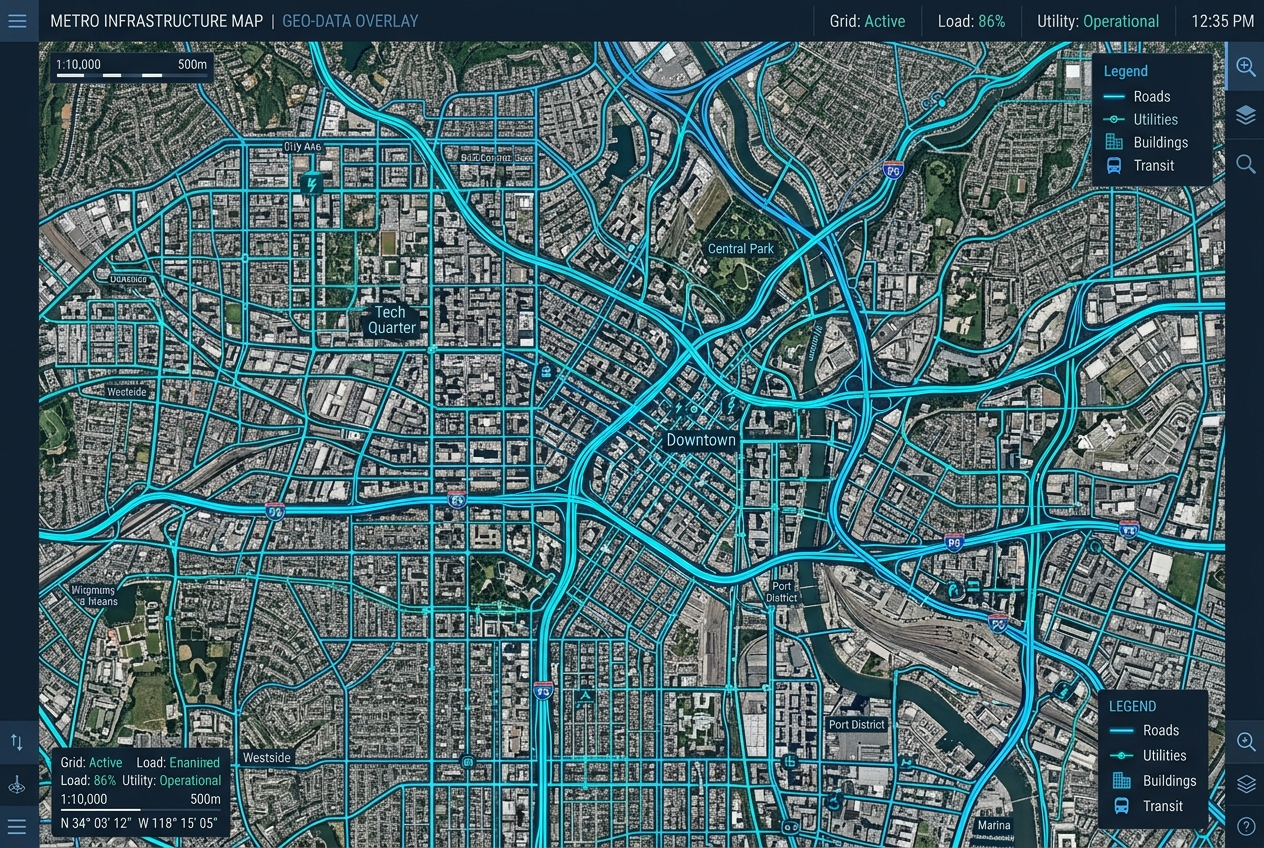
Task: Toggle the Grid Active status in the top bar
Action: pos(868,20)
